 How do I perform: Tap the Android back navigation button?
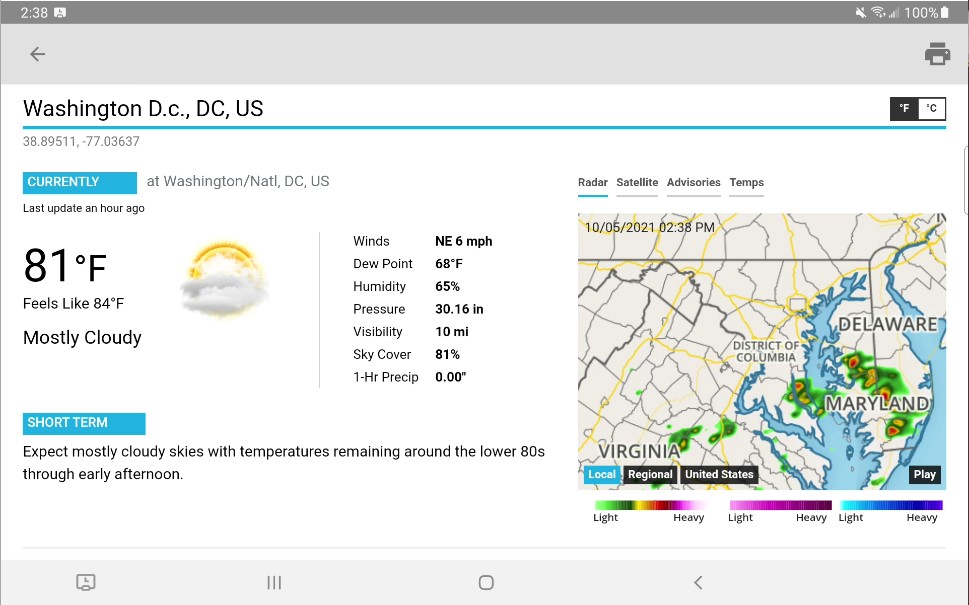pos(698,583)
